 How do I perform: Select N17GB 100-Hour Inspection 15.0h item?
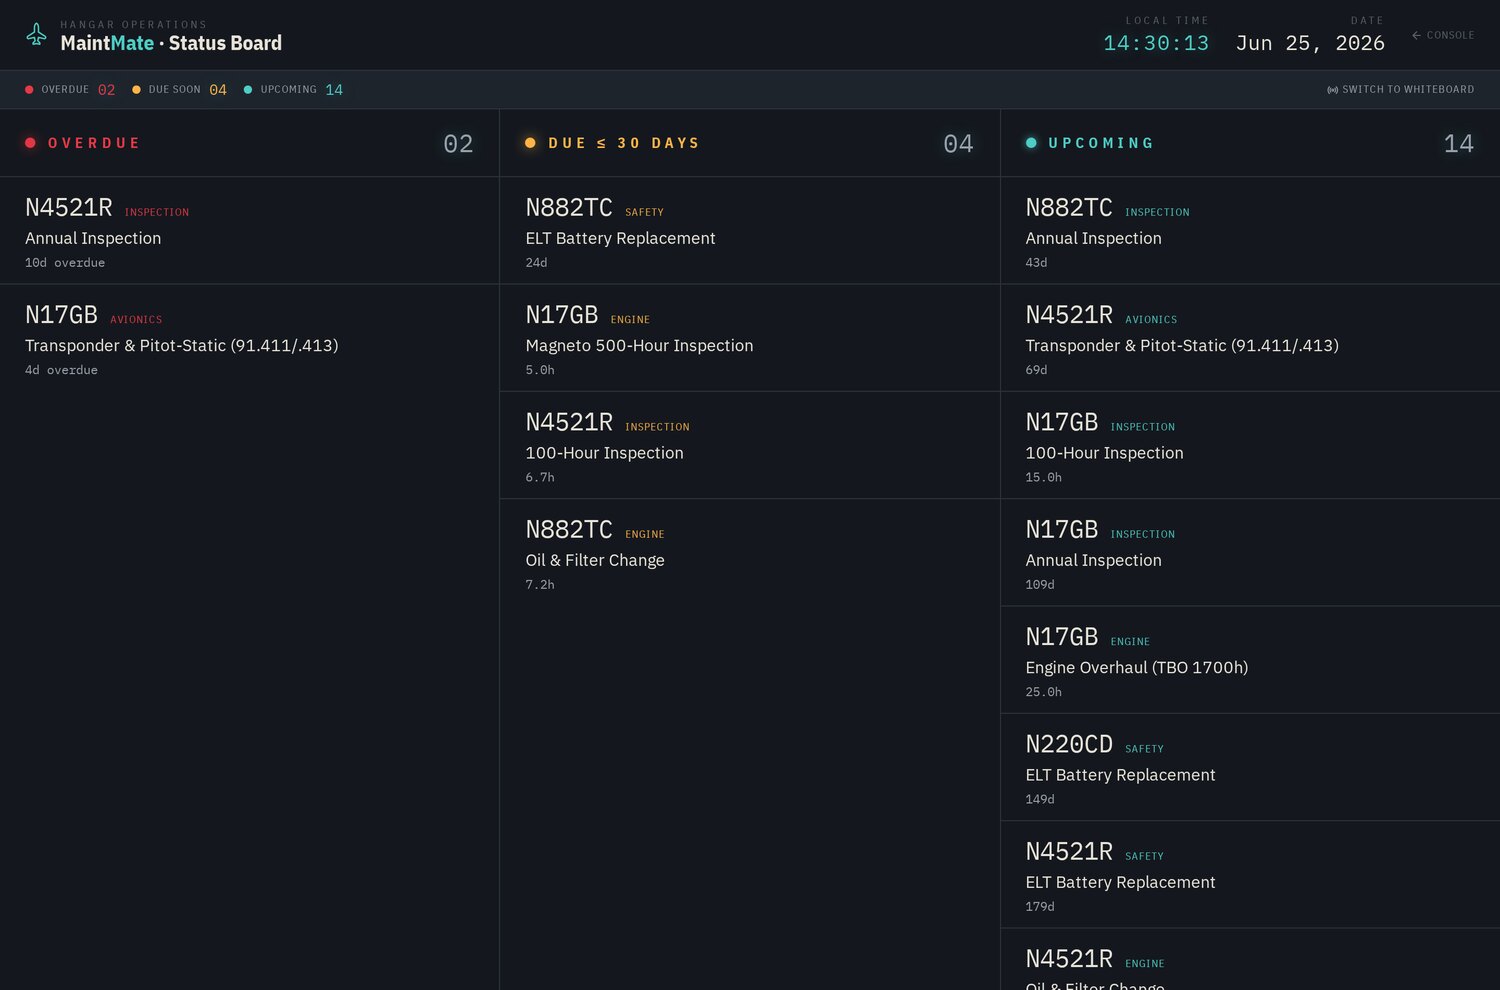(x=1250, y=445)
